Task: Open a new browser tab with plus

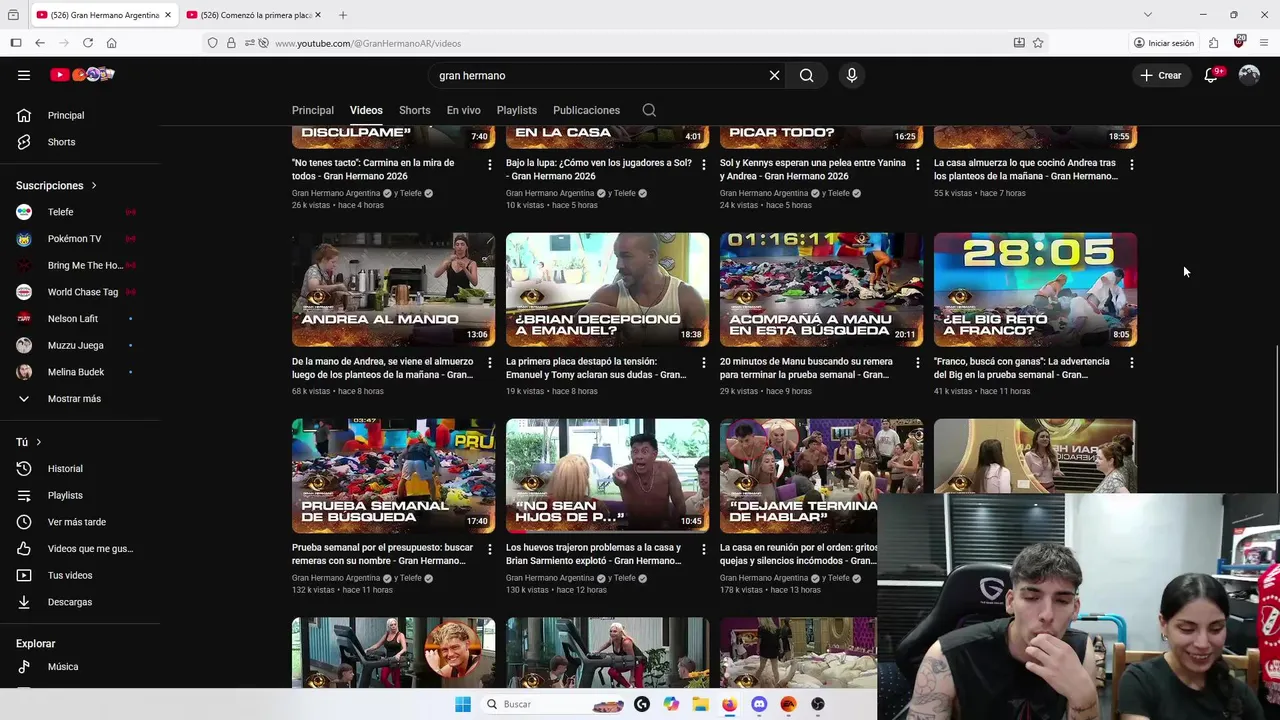Action: pos(343,15)
